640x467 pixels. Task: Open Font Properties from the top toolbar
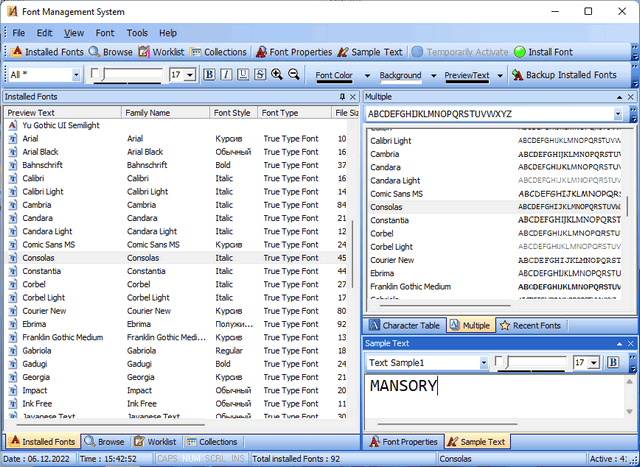tap(293, 52)
